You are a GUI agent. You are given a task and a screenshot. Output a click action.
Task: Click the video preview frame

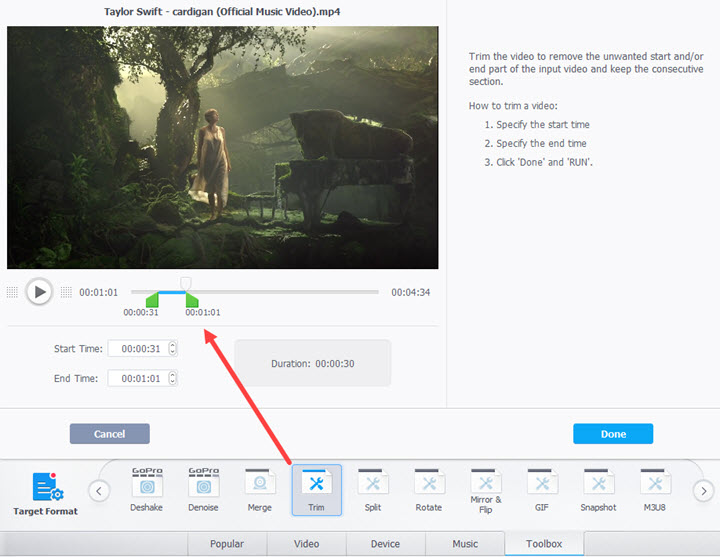coord(223,147)
